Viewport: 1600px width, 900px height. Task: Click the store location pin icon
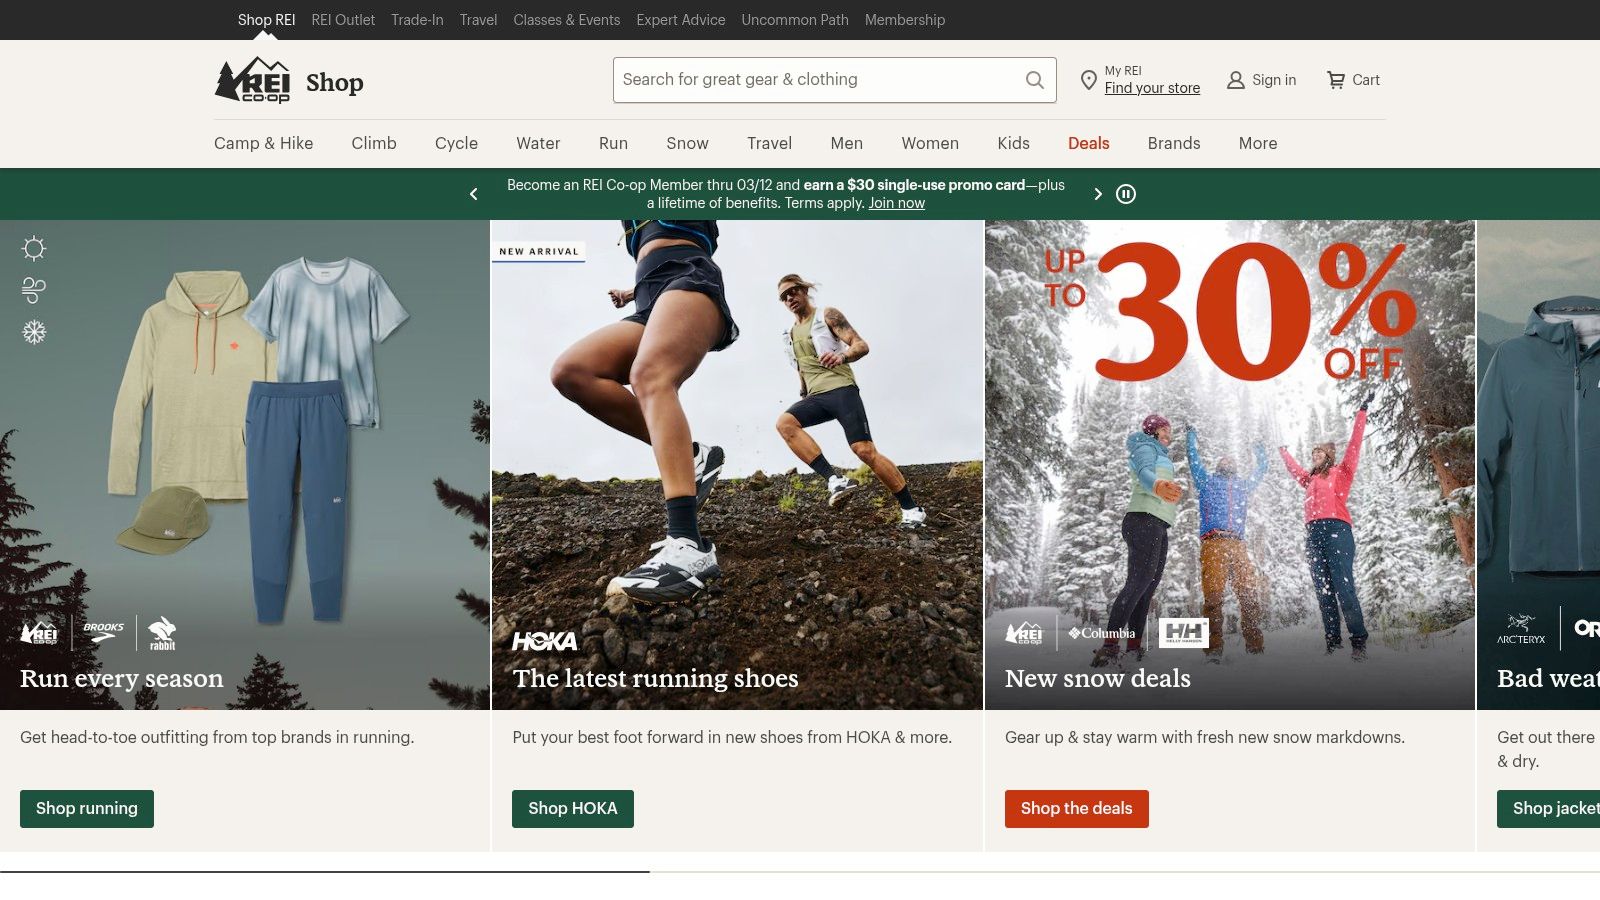[1089, 80]
